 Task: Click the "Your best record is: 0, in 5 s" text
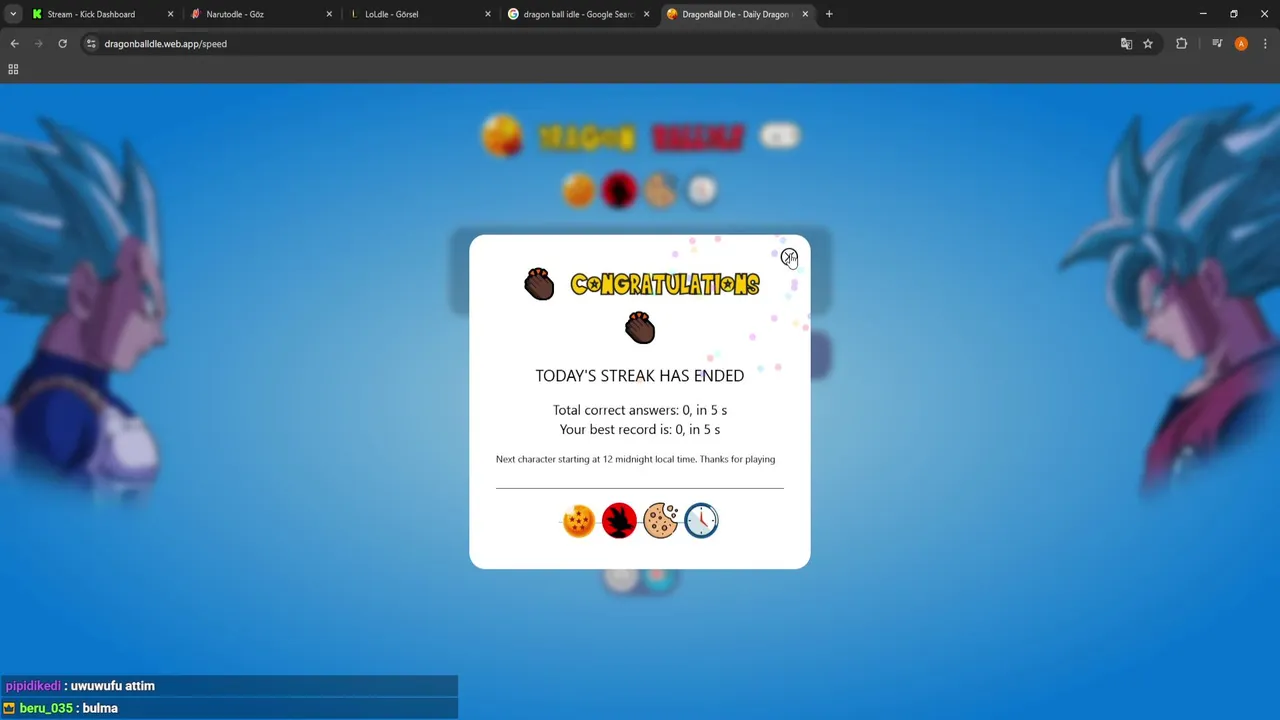tap(640, 430)
